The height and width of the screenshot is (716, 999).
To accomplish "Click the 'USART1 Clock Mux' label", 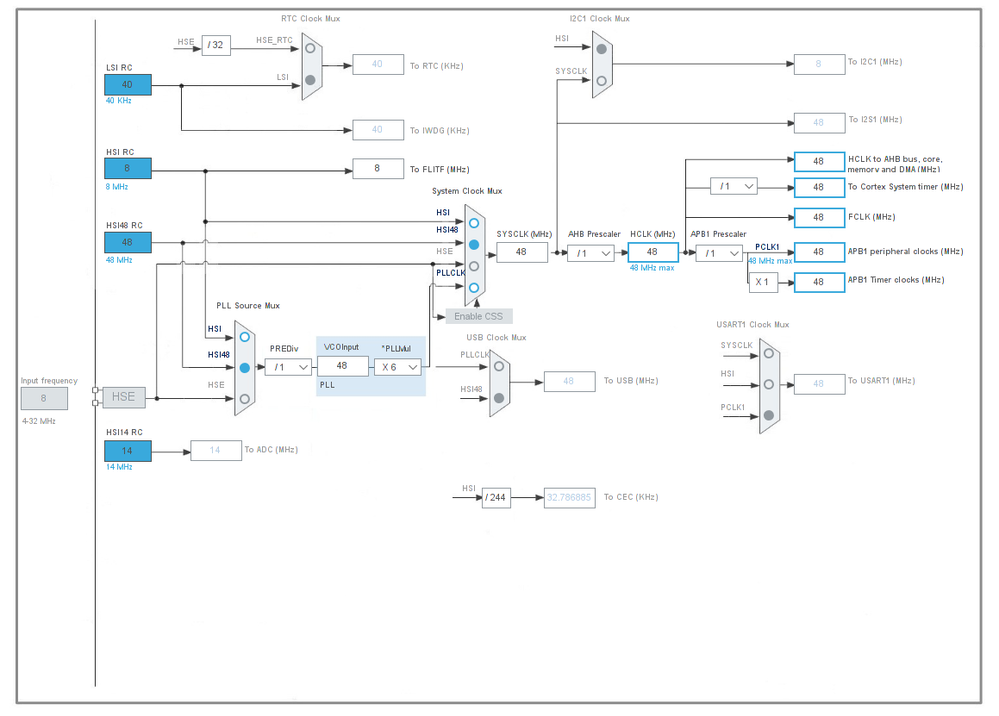I will point(752,325).
